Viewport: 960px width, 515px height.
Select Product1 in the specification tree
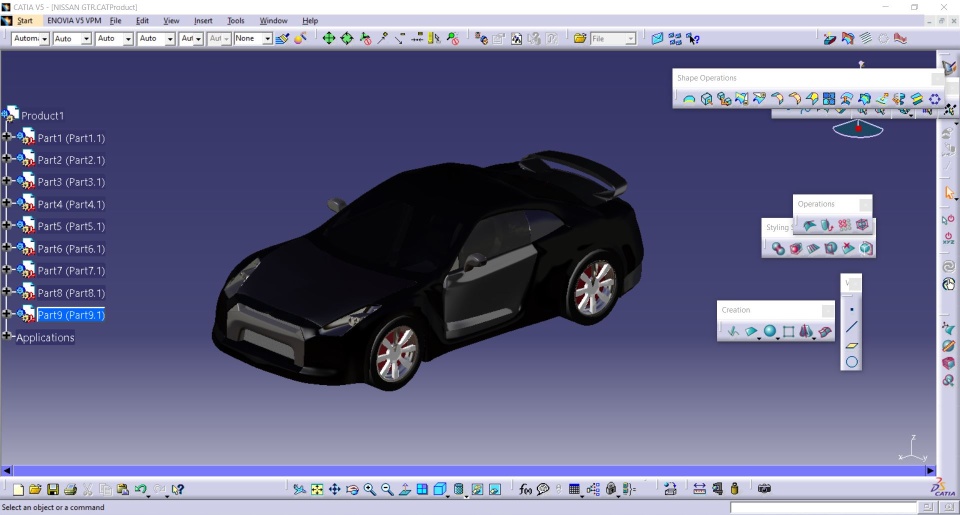click(42, 116)
